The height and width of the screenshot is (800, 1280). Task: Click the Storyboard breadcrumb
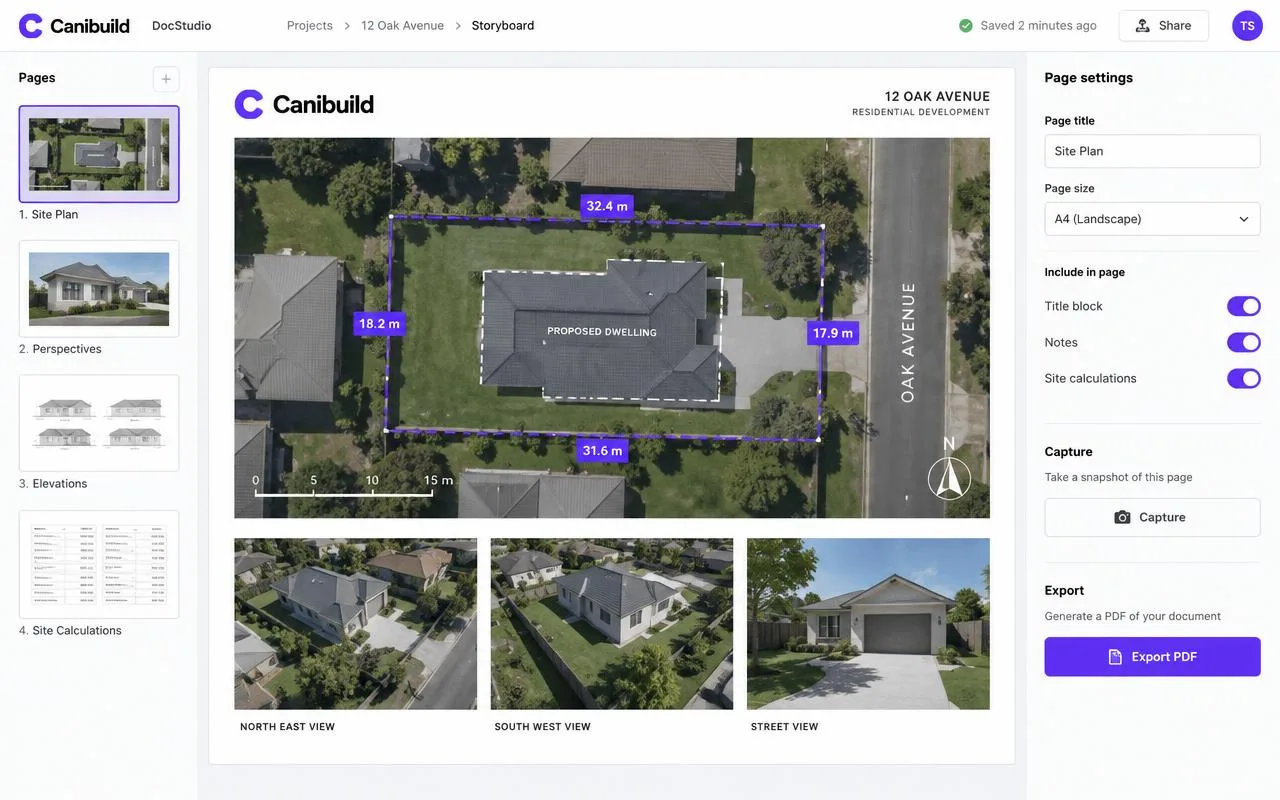pos(503,26)
